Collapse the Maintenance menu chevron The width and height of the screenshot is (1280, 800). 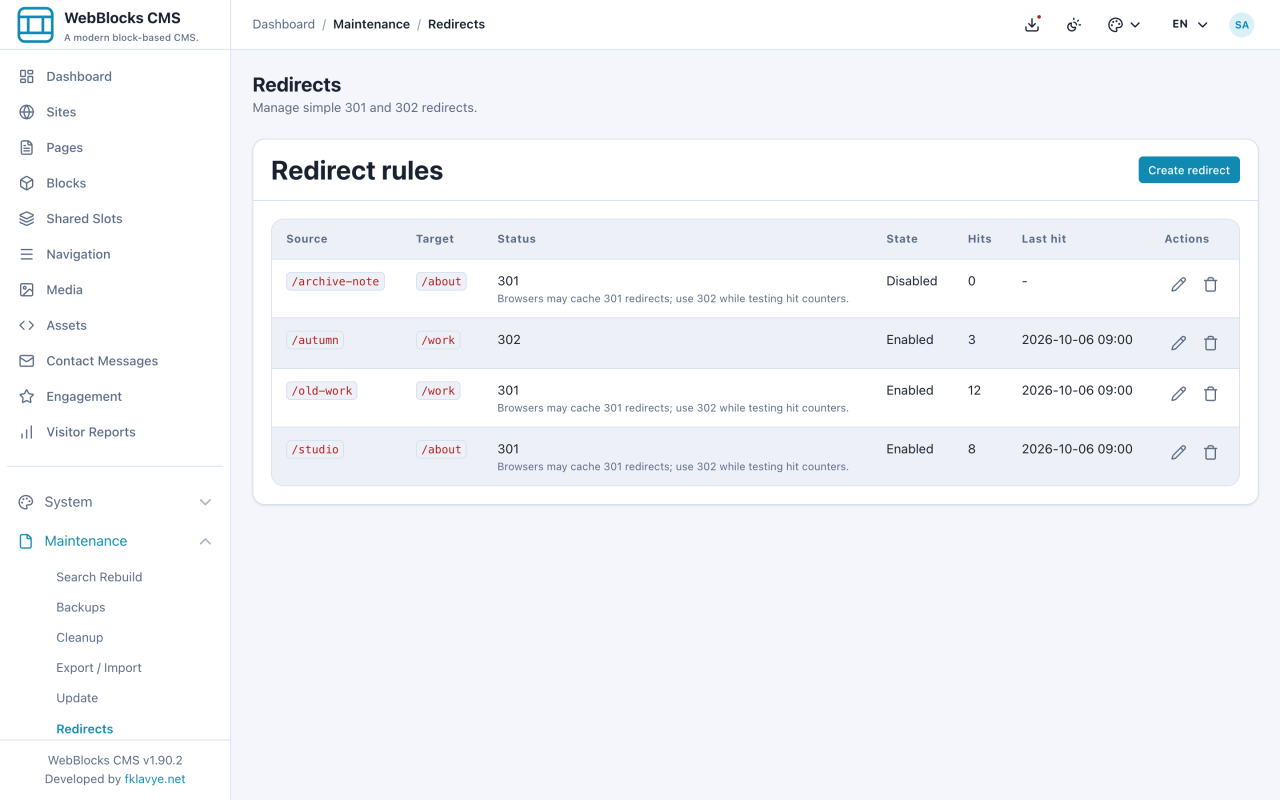point(205,541)
